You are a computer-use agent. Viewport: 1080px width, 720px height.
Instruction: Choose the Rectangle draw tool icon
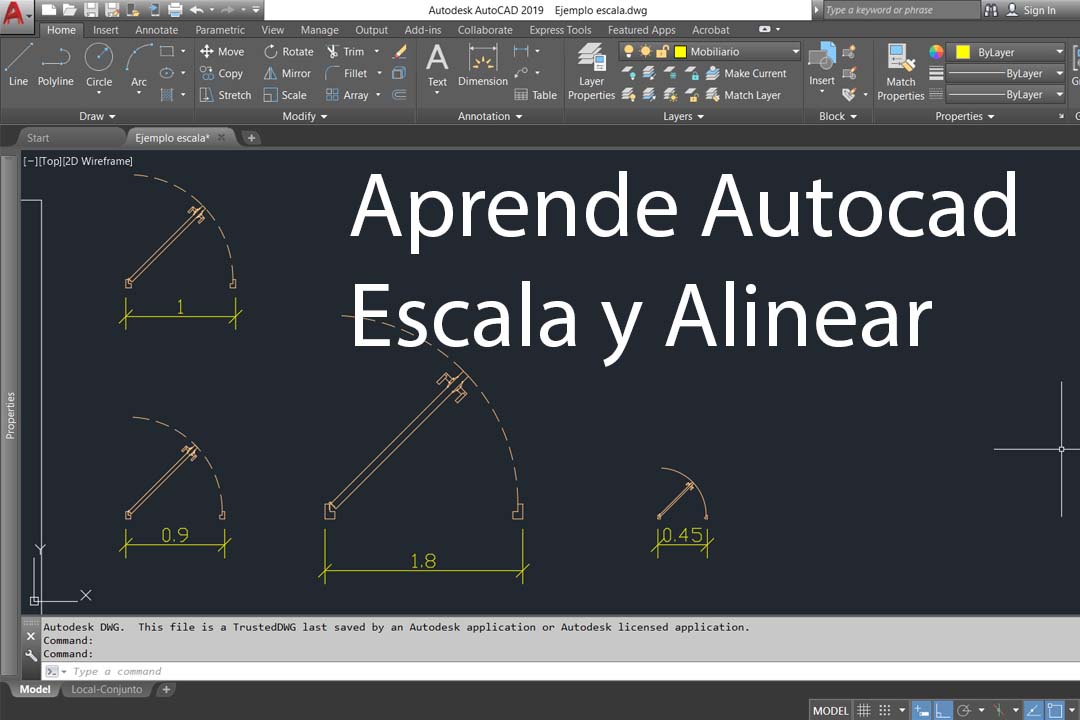(x=167, y=51)
